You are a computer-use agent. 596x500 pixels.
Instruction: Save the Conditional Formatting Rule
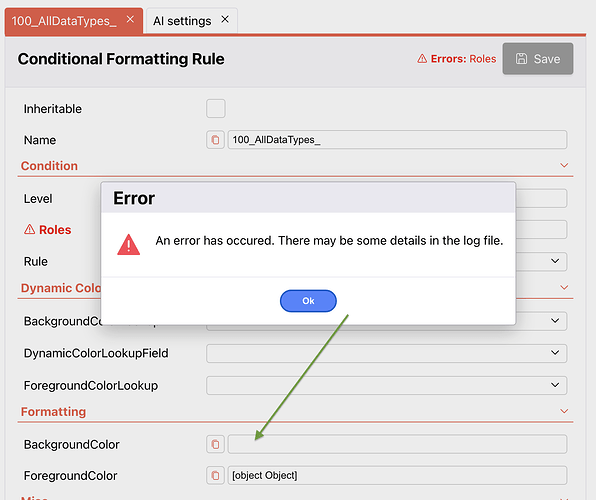[537, 59]
